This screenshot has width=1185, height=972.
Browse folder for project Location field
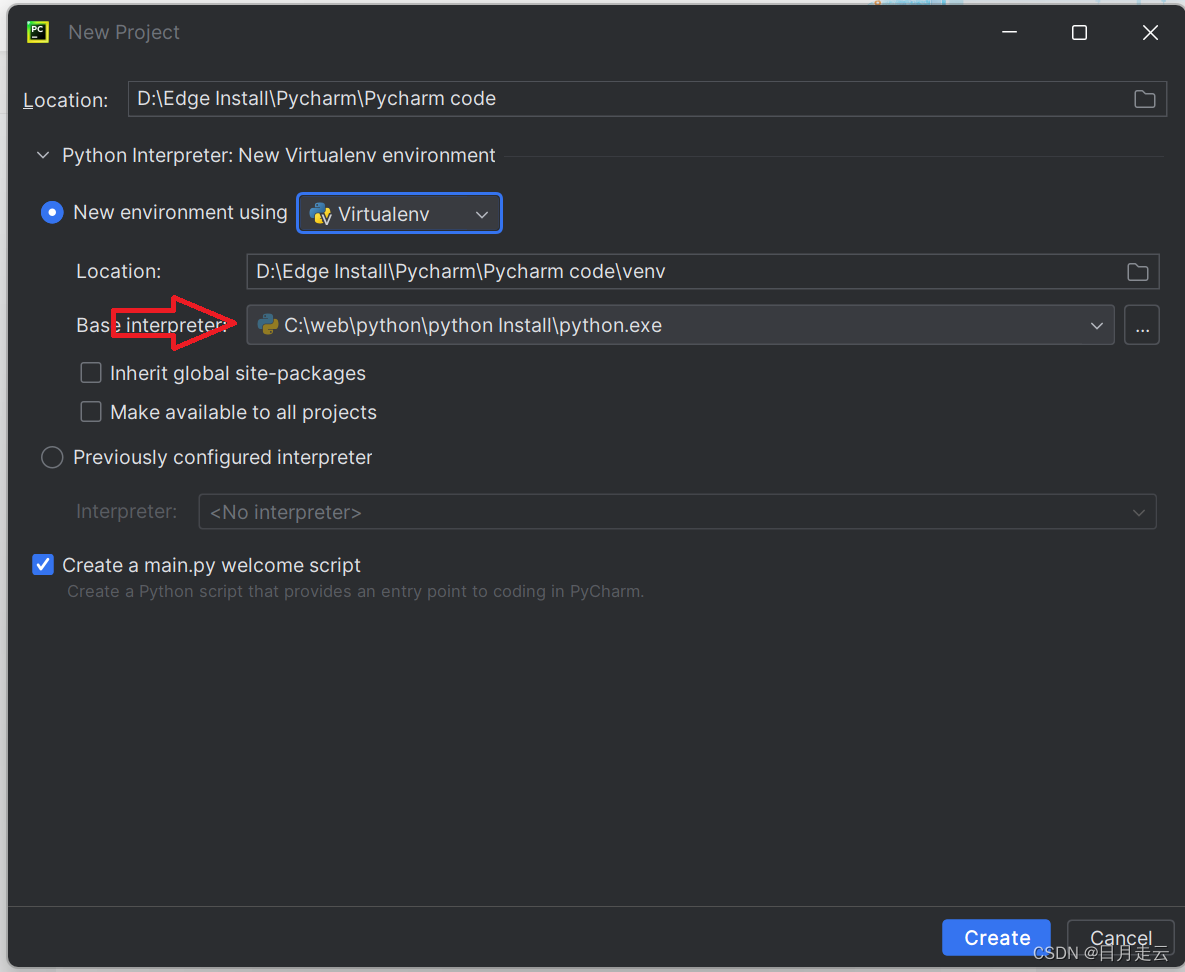click(x=1144, y=99)
